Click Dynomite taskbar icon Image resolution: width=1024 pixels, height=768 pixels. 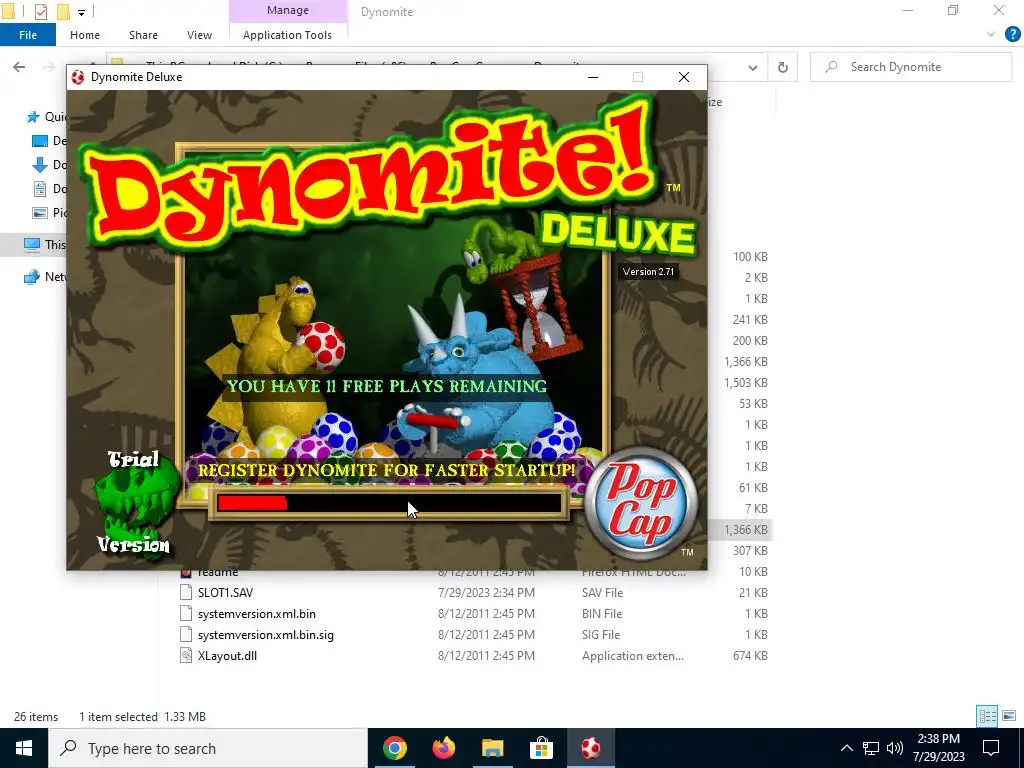pos(590,748)
